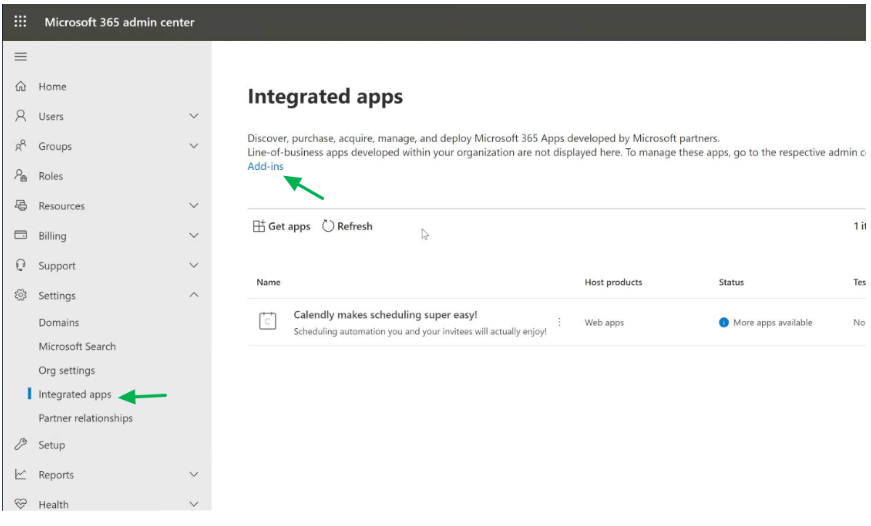
Task: Collapse the Settings section chevron
Action: click(x=194, y=295)
